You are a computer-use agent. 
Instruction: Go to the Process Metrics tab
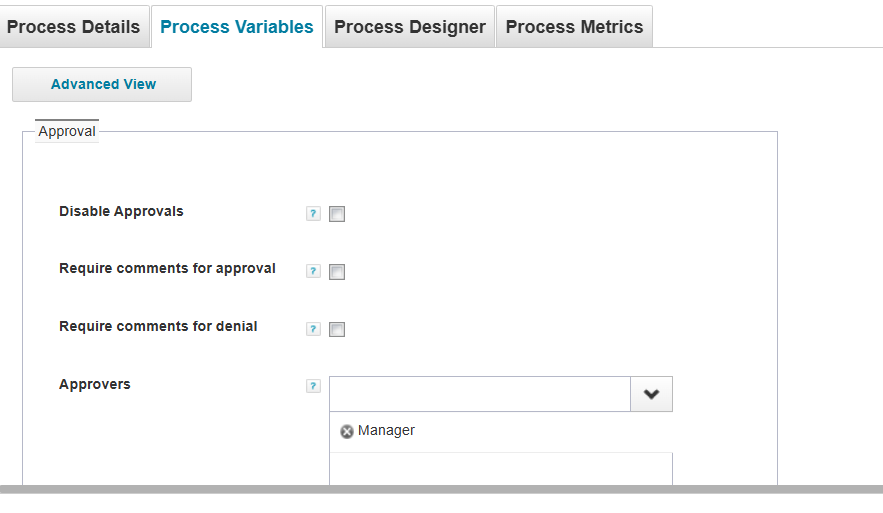click(574, 27)
